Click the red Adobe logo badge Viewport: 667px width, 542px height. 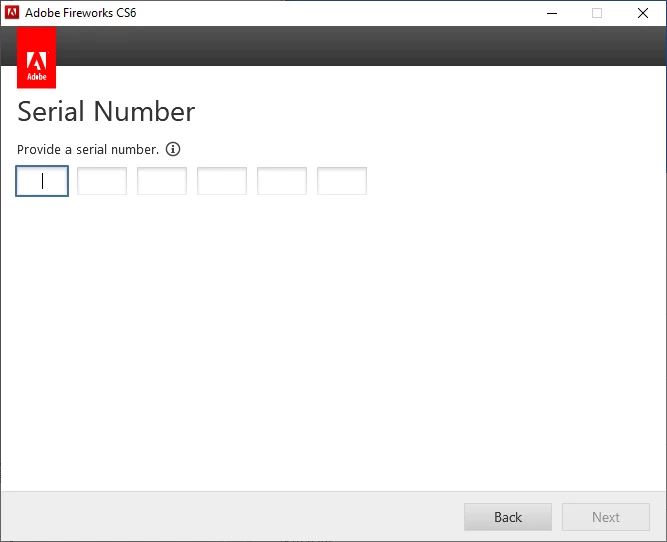[37, 57]
